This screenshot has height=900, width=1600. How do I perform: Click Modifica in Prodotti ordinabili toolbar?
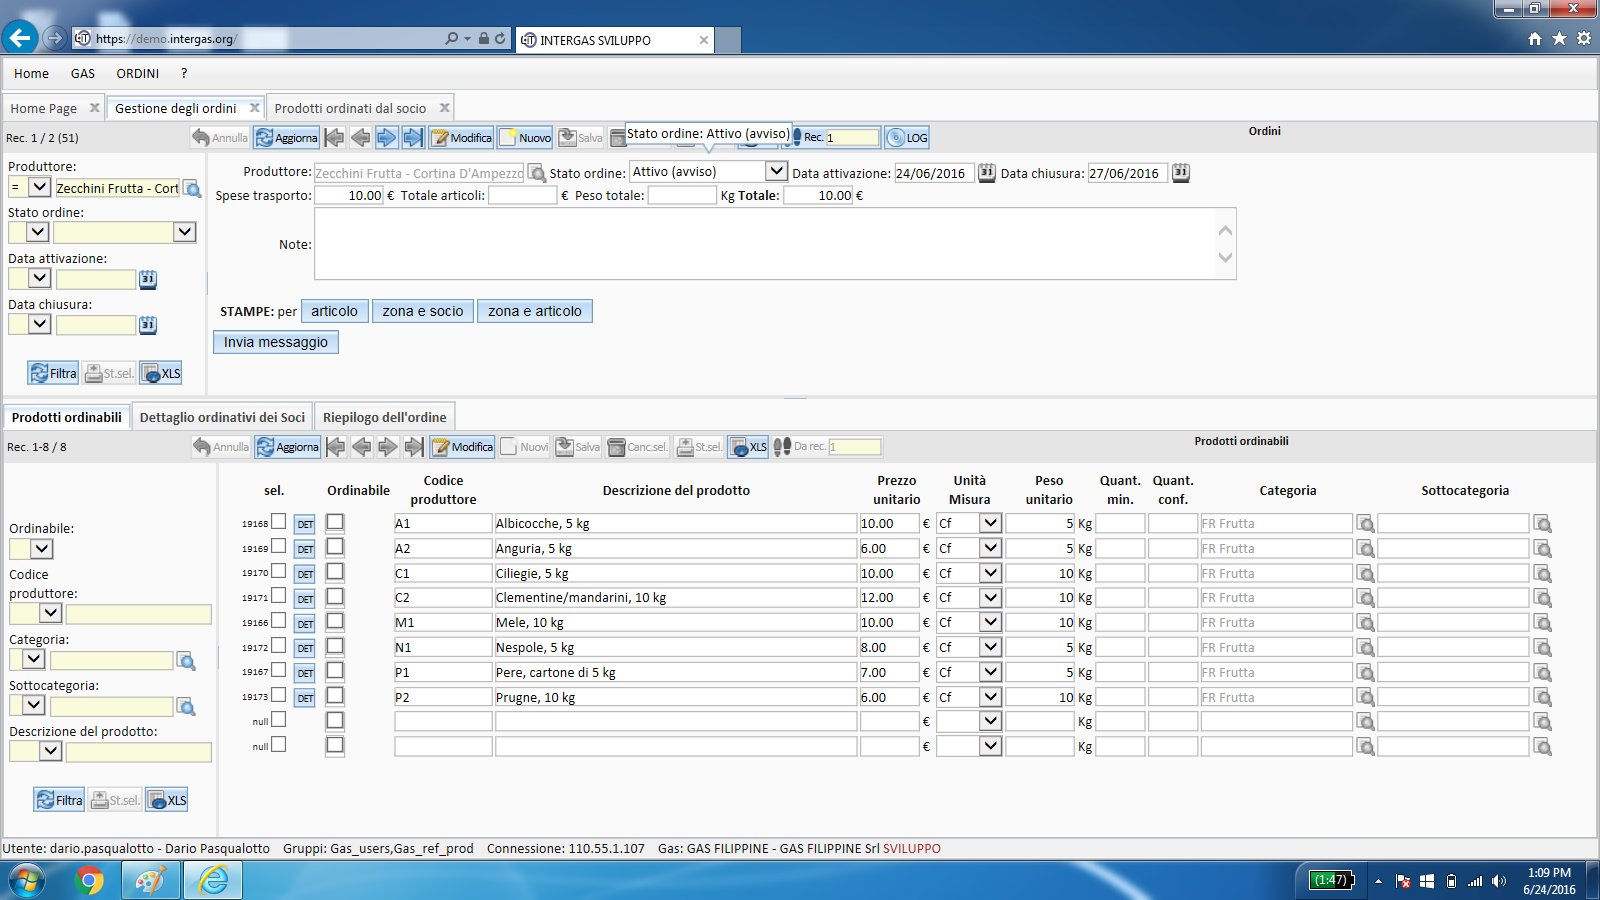pyautogui.click(x=462, y=447)
